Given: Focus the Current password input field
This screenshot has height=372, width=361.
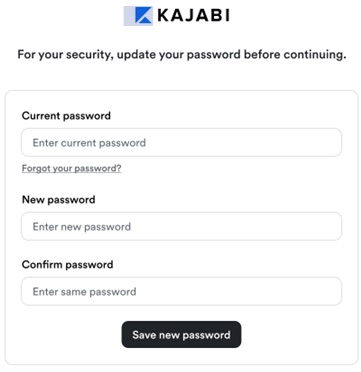Looking at the screenshot, I should [x=181, y=143].
